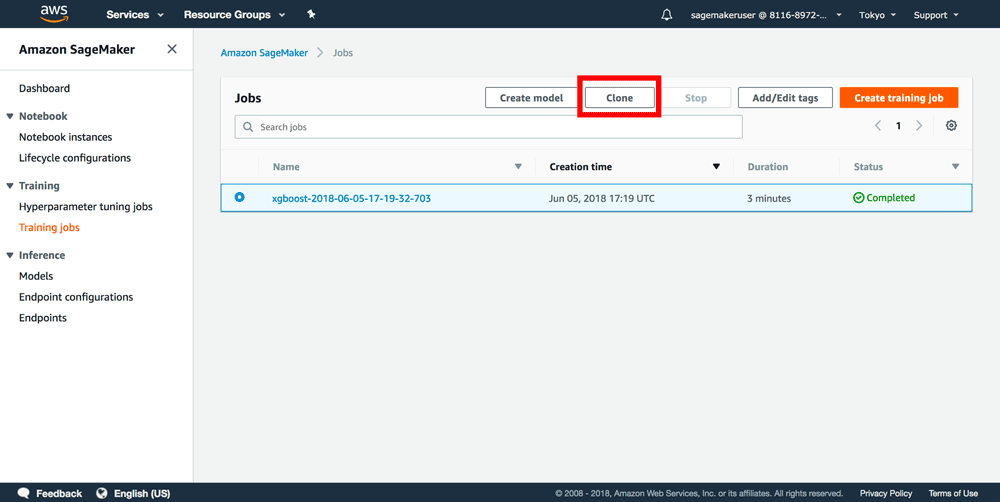Viewport: 1000px width, 502px height.
Task: Click the Feedback footer link
Action: tap(59, 493)
